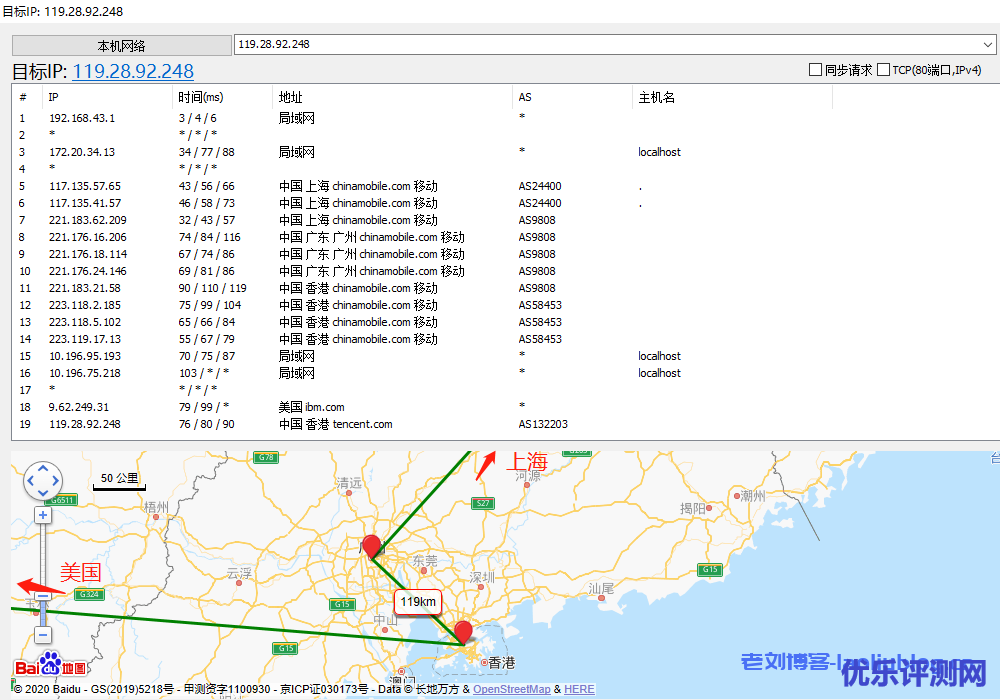Click the Baidu map logo
The width and height of the screenshot is (1000, 700).
50,667
